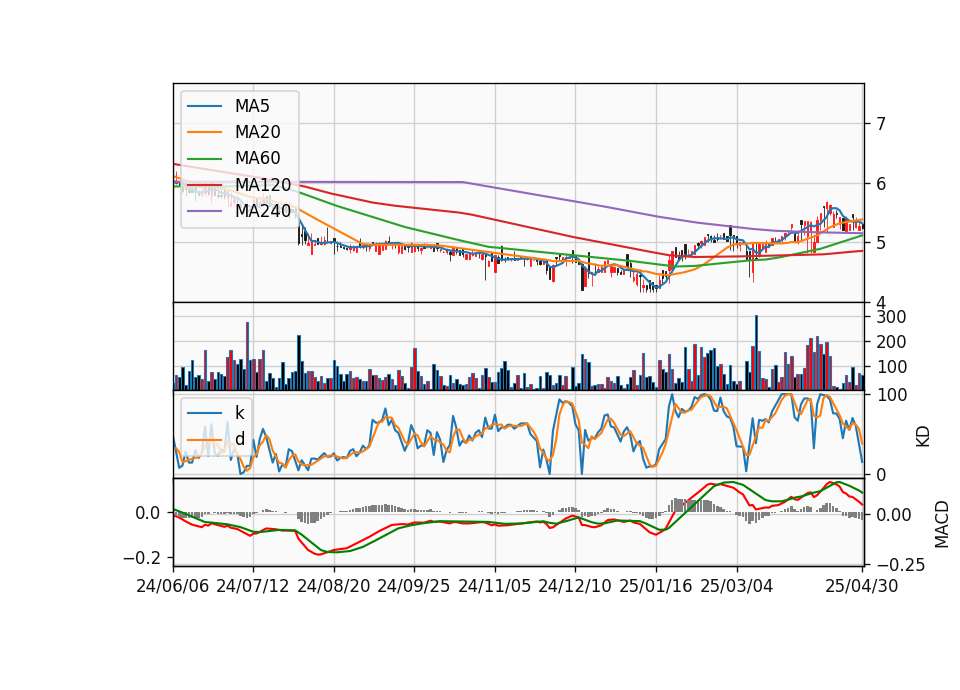This screenshot has height=690, width=960.
Task: Click the MA120 legend label
Action: tap(263, 185)
